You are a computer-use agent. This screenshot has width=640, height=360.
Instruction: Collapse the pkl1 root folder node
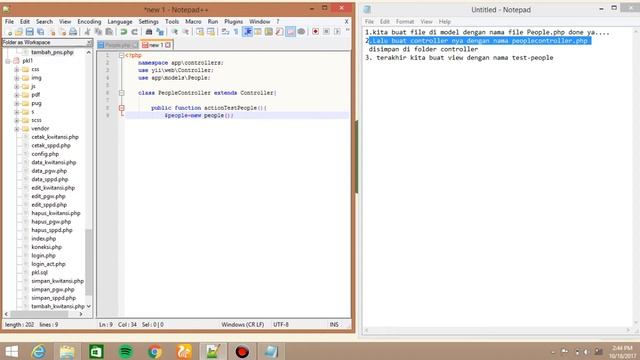pyautogui.click(x=8, y=61)
